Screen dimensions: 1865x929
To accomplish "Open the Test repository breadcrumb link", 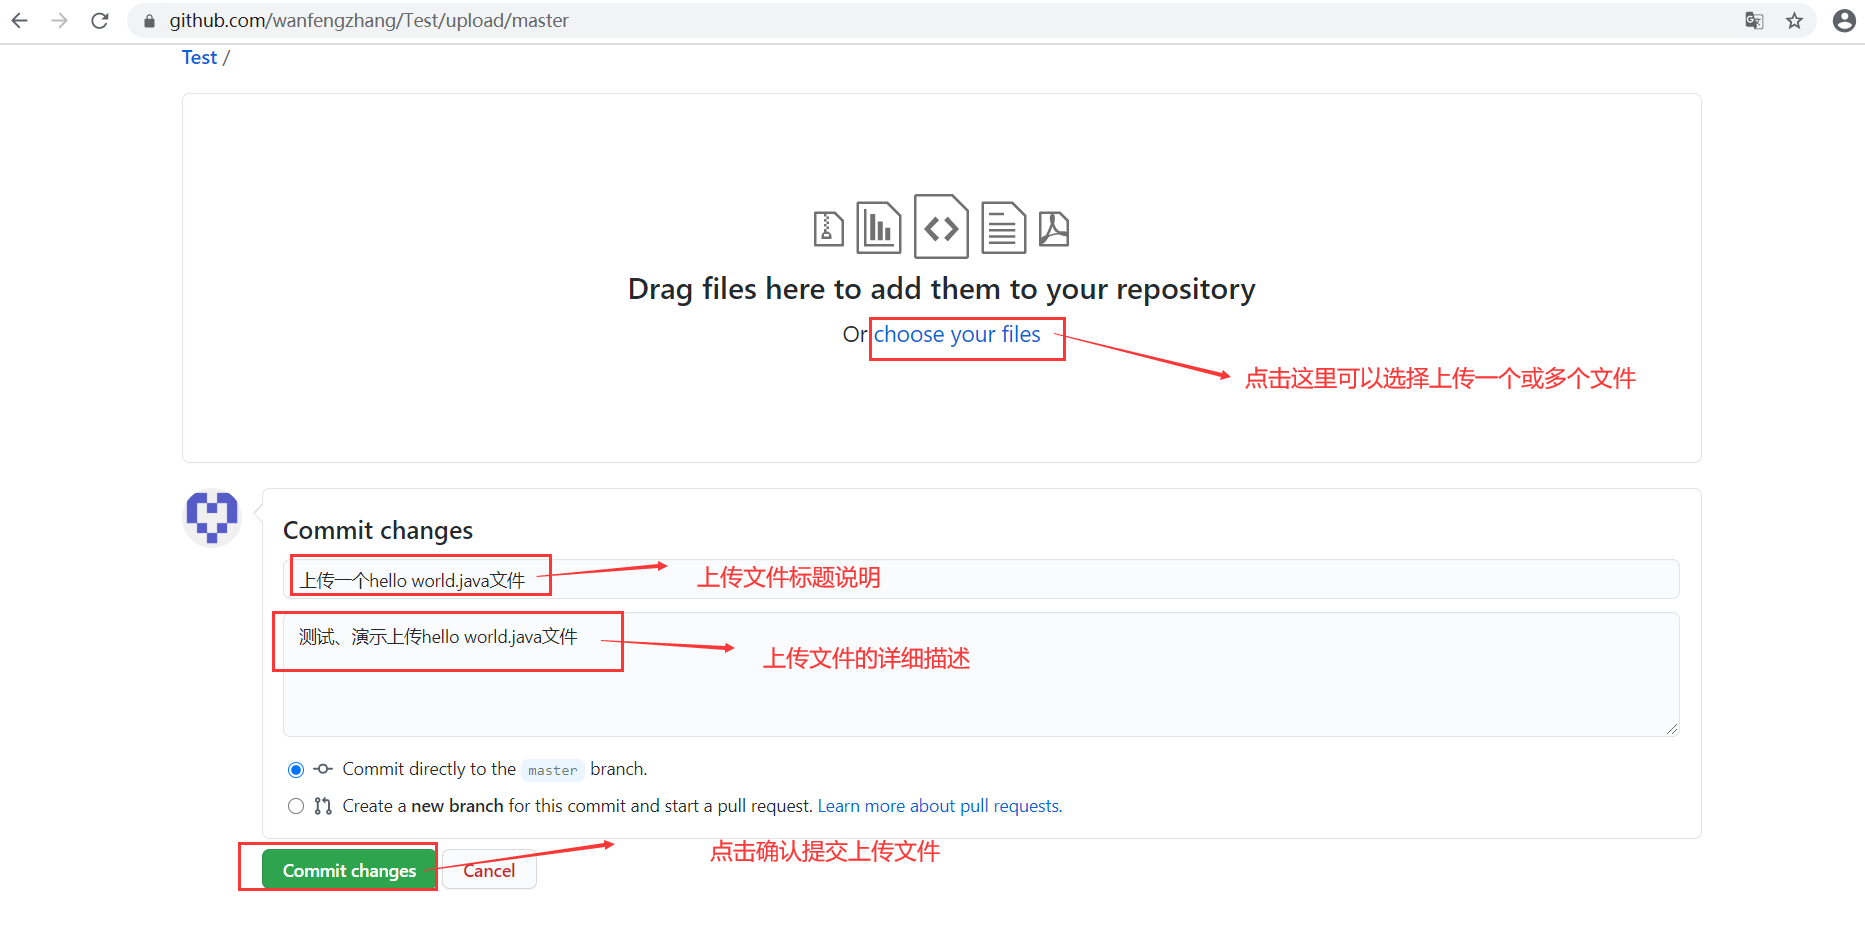I will coord(199,57).
